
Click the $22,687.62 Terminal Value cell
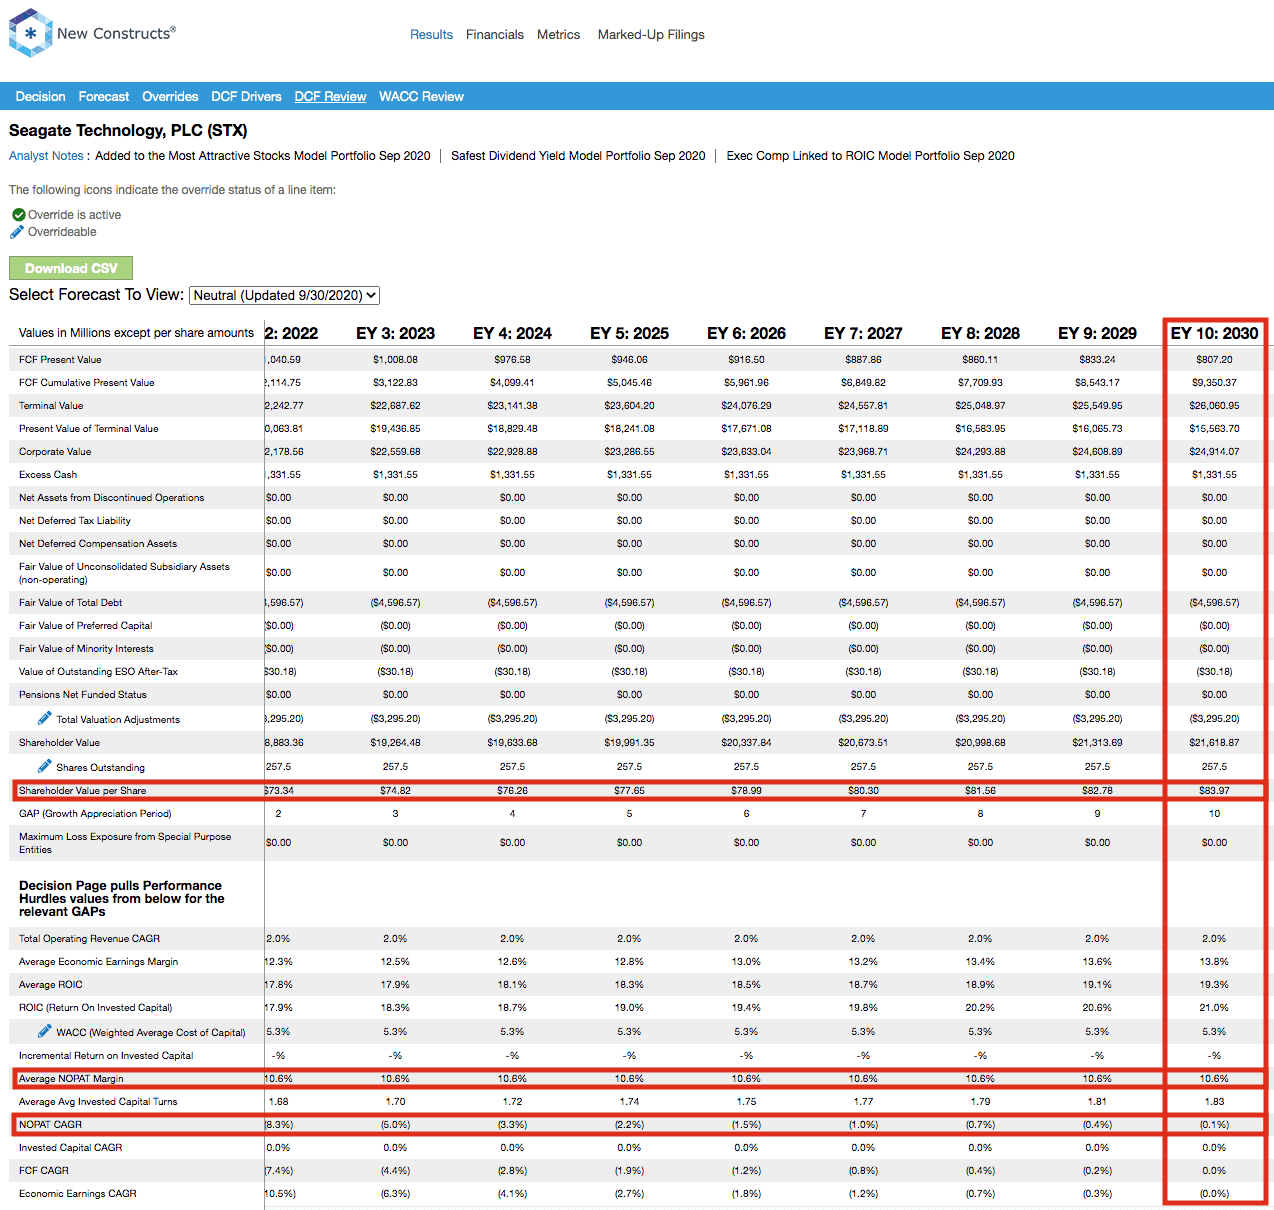click(395, 405)
